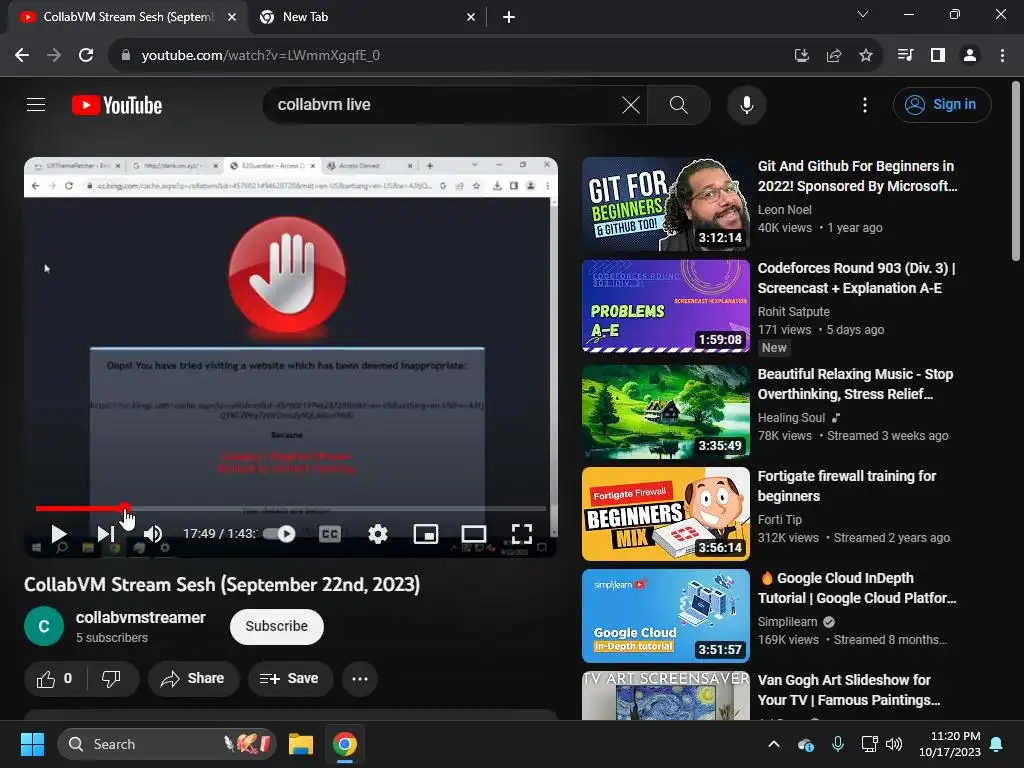This screenshot has height=768, width=1024.
Task: Open media controls in Chrome toolbar
Action: [905, 55]
